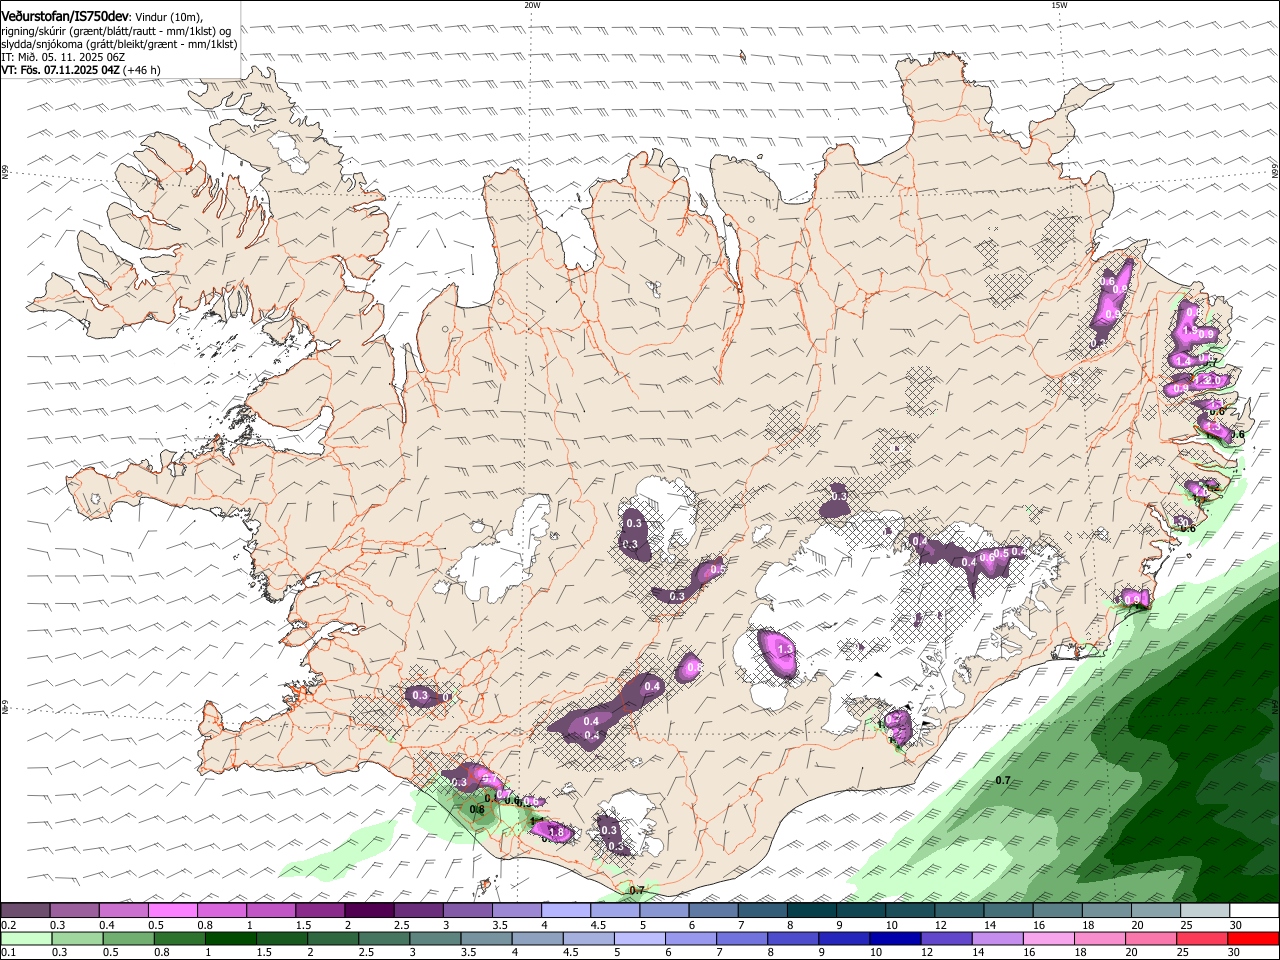
Task: Click the '30' label in the upper legend row
Action: pyautogui.click(x=1235, y=925)
